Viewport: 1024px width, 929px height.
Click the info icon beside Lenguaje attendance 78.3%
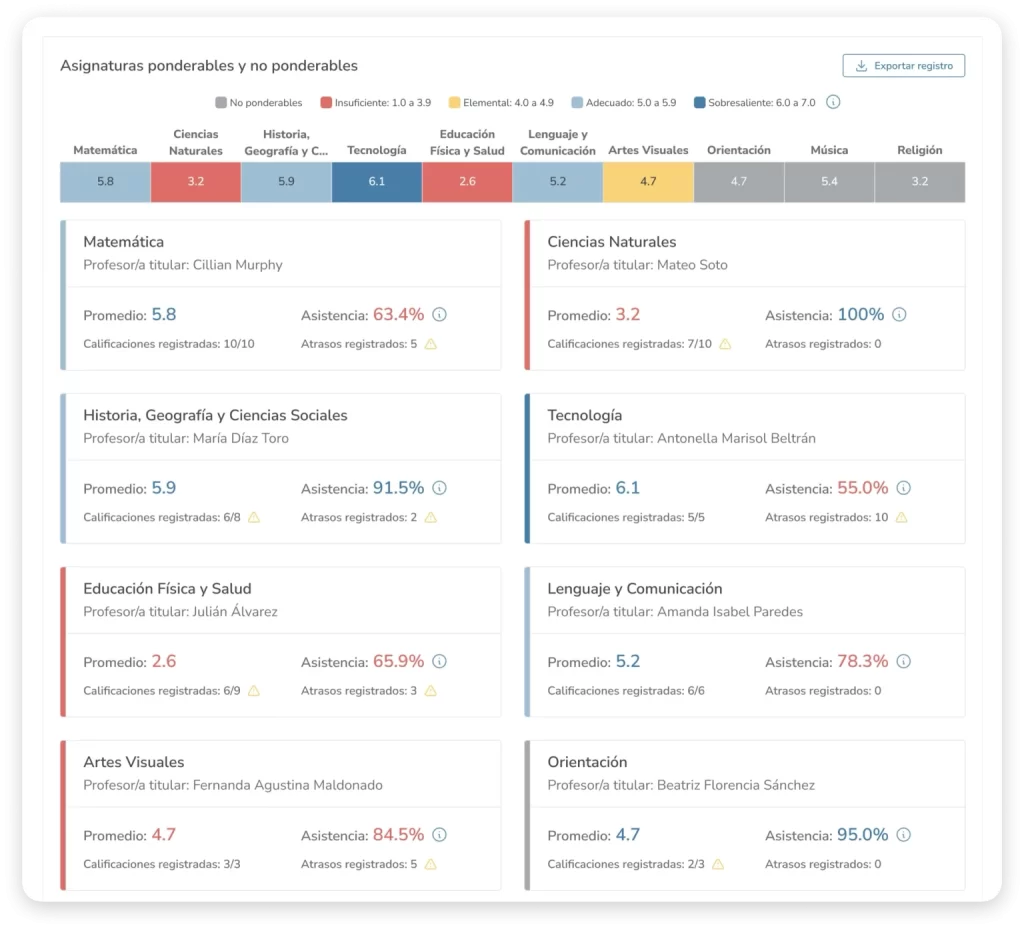tap(903, 662)
